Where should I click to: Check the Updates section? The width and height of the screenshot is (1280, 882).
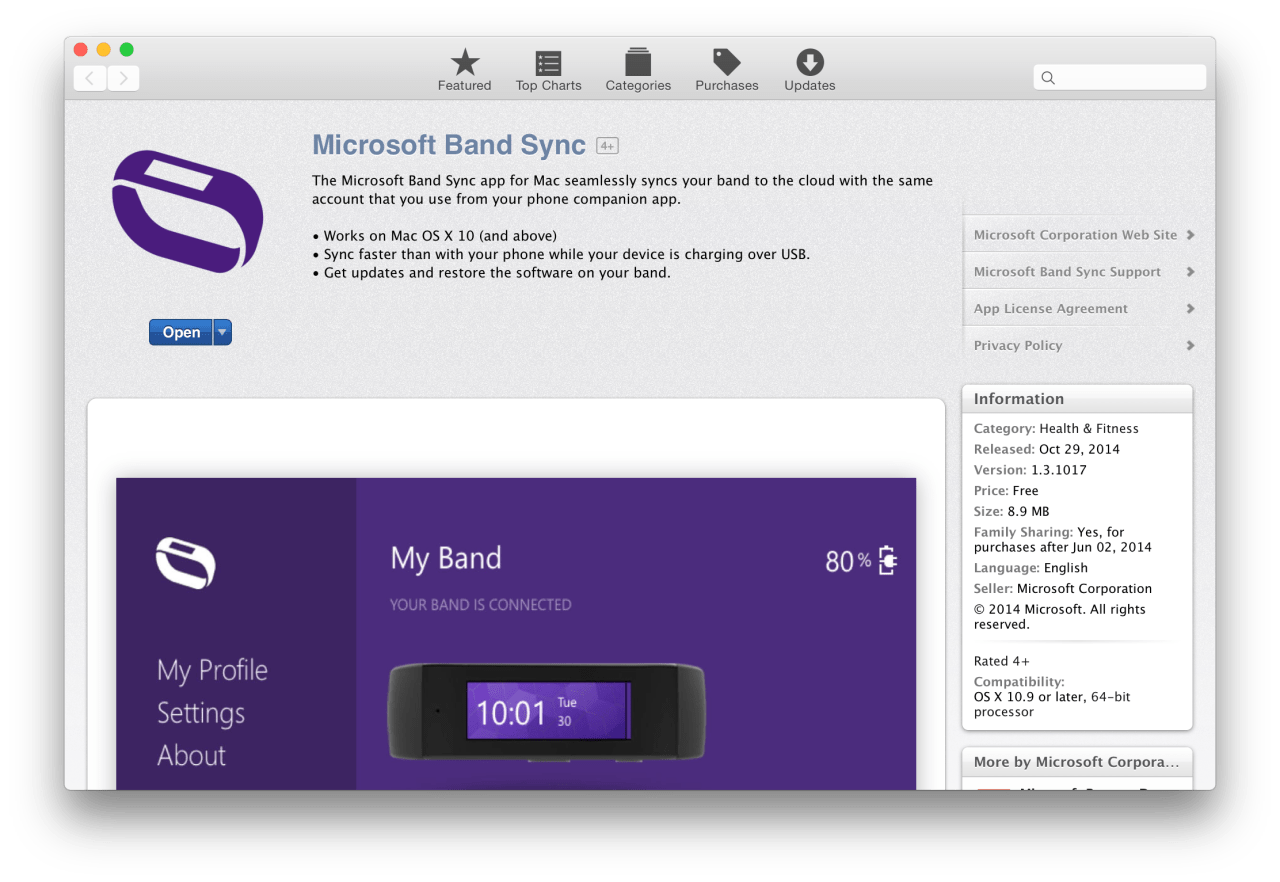pos(810,70)
